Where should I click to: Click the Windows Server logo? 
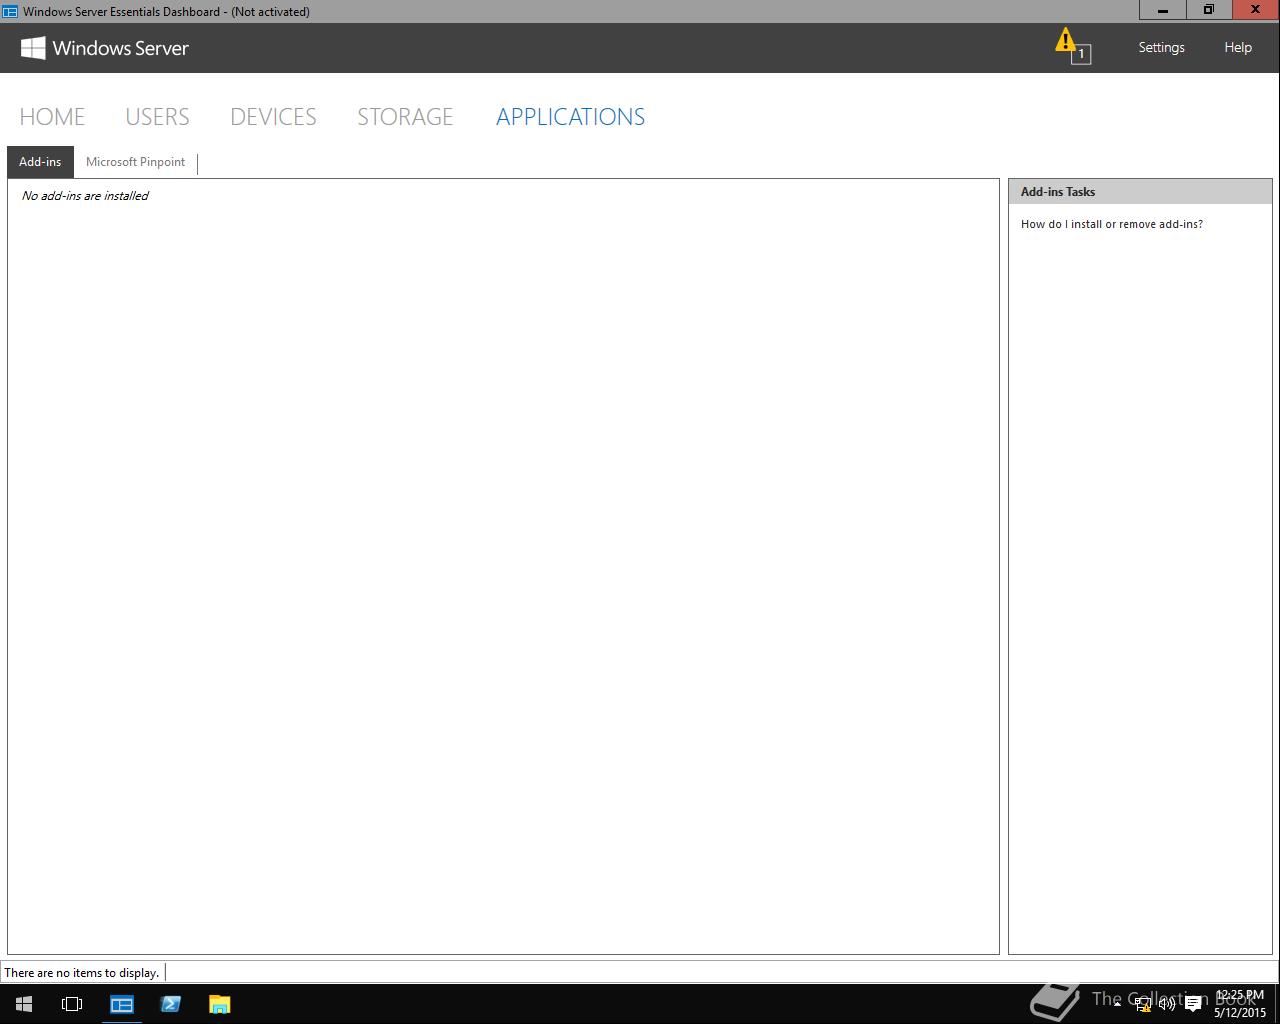[105, 48]
